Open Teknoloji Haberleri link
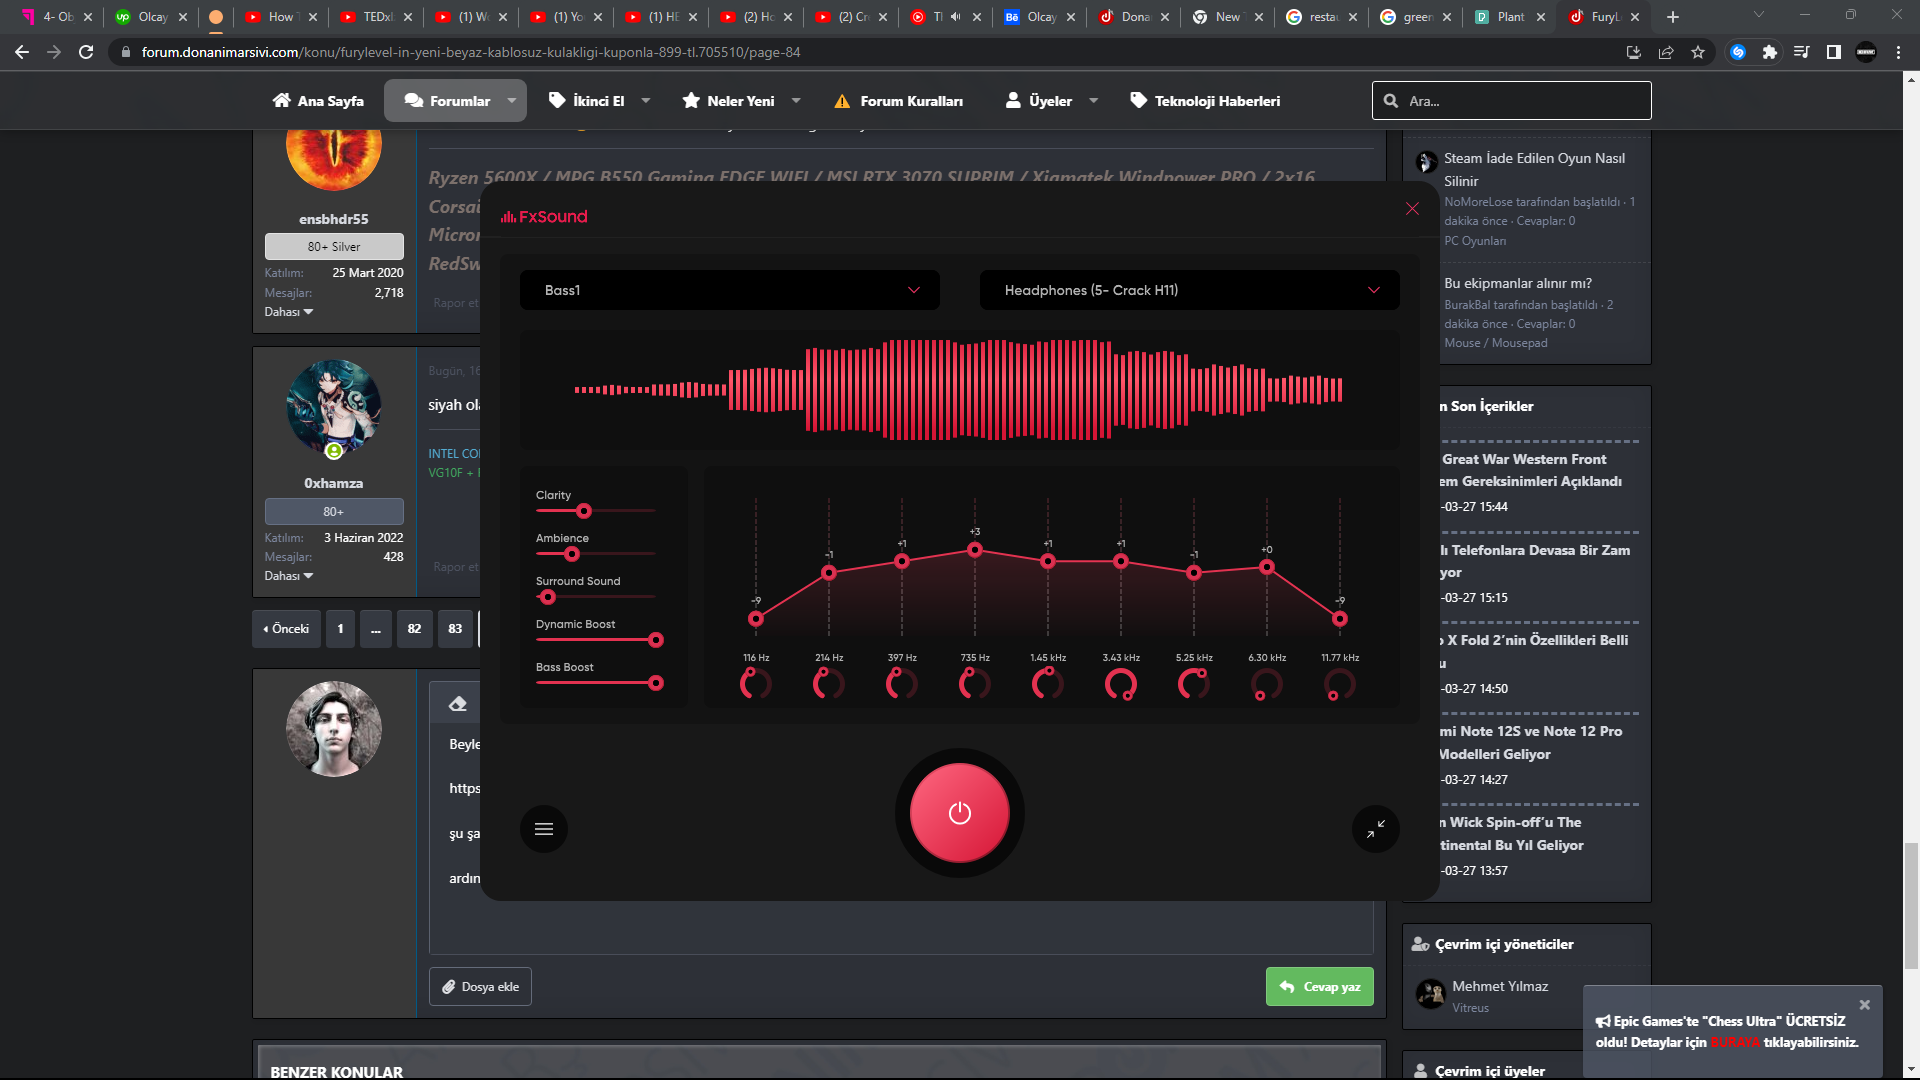Image resolution: width=1920 pixels, height=1080 pixels. point(1205,101)
